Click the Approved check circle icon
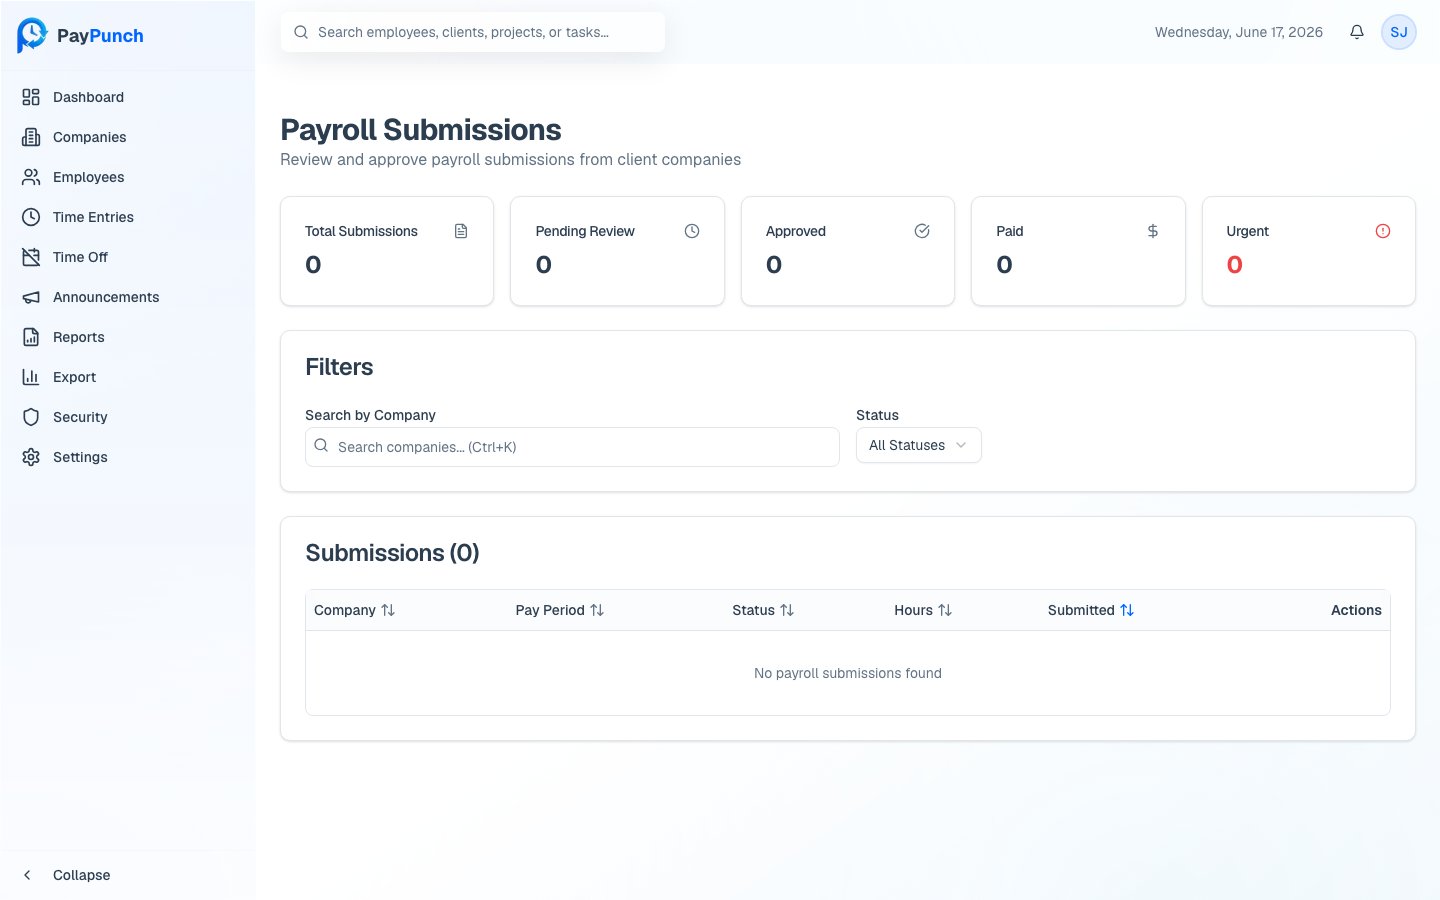 [922, 231]
